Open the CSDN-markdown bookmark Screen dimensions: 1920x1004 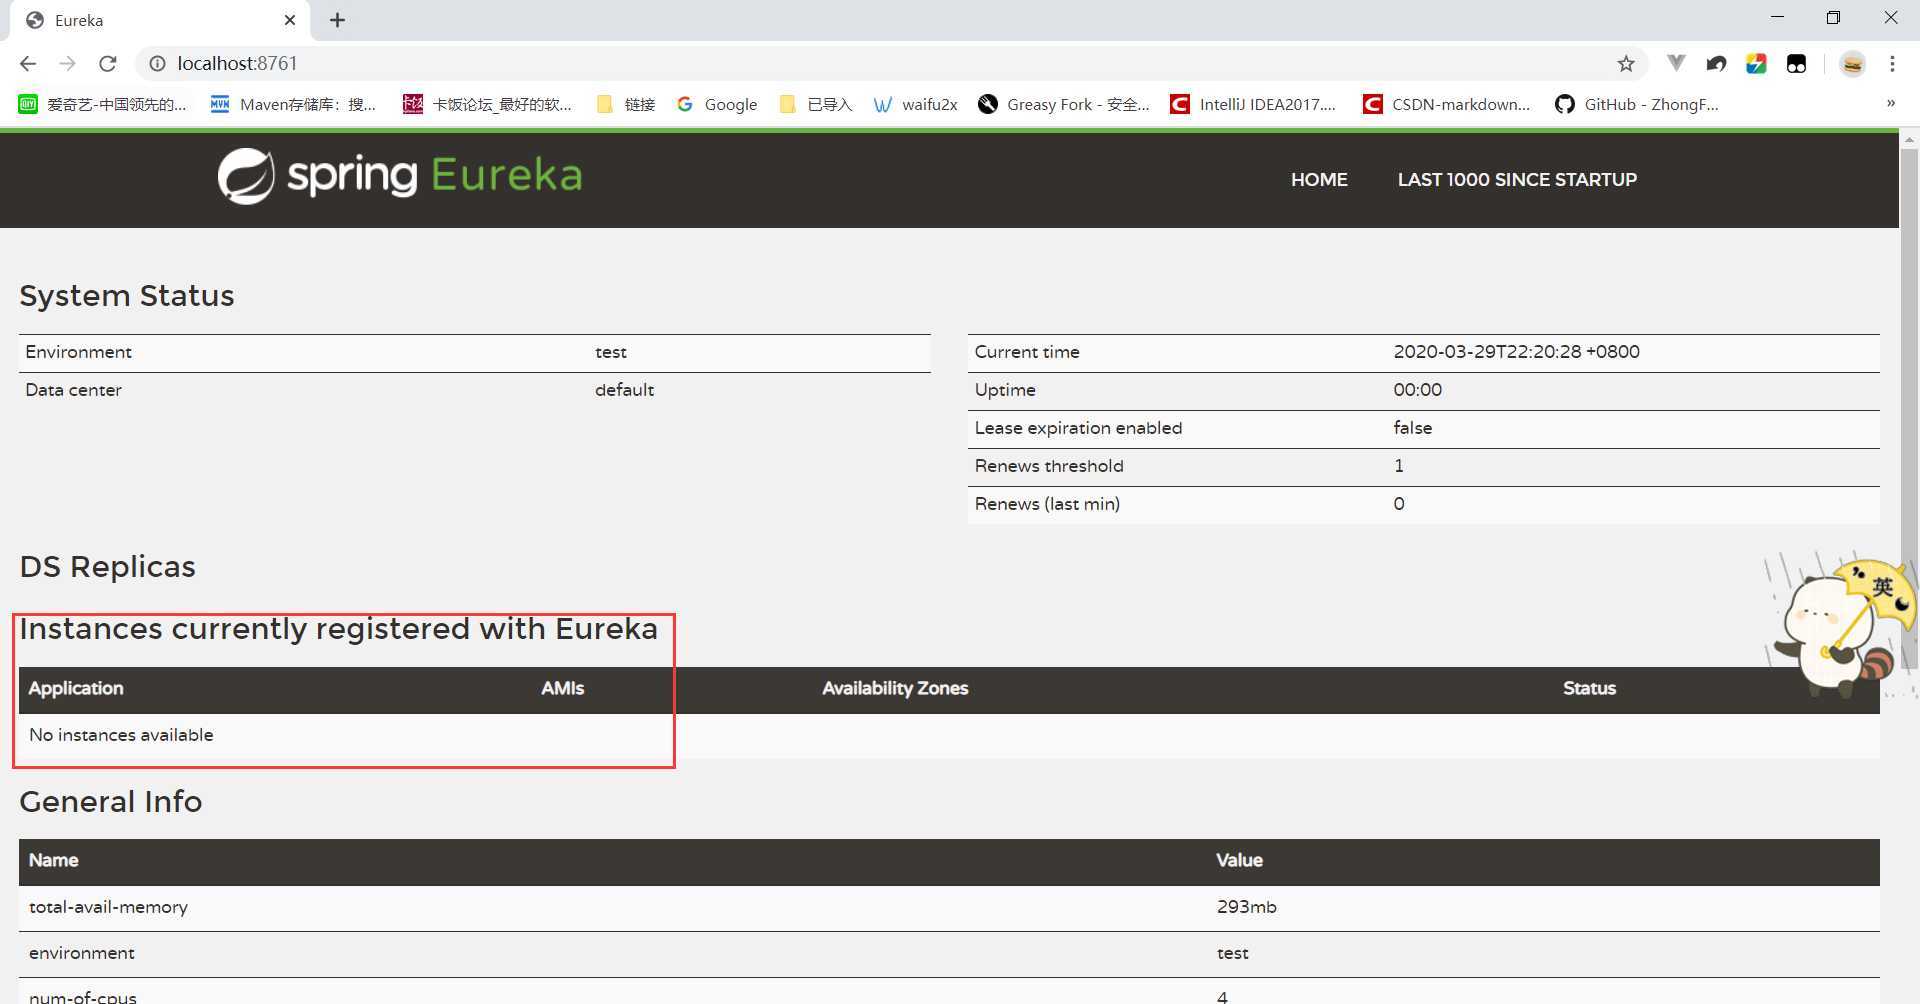(x=1447, y=104)
